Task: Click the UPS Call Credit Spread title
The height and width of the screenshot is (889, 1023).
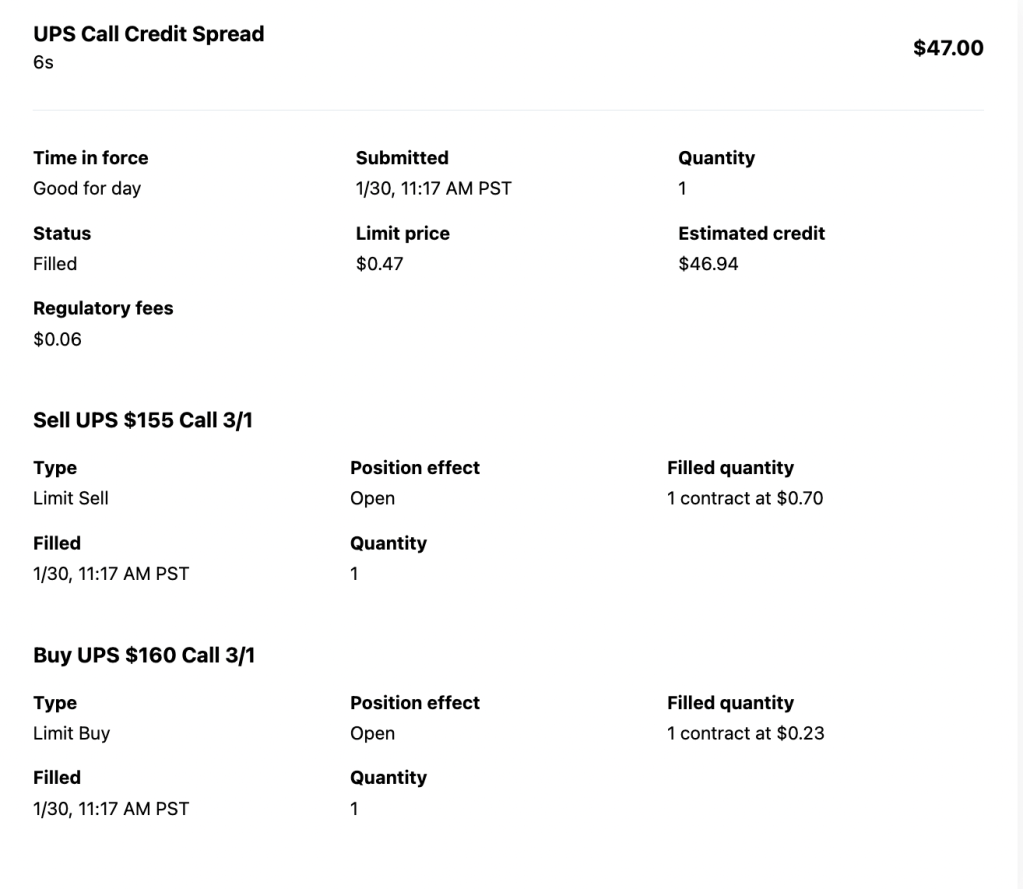Action: [x=149, y=34]
